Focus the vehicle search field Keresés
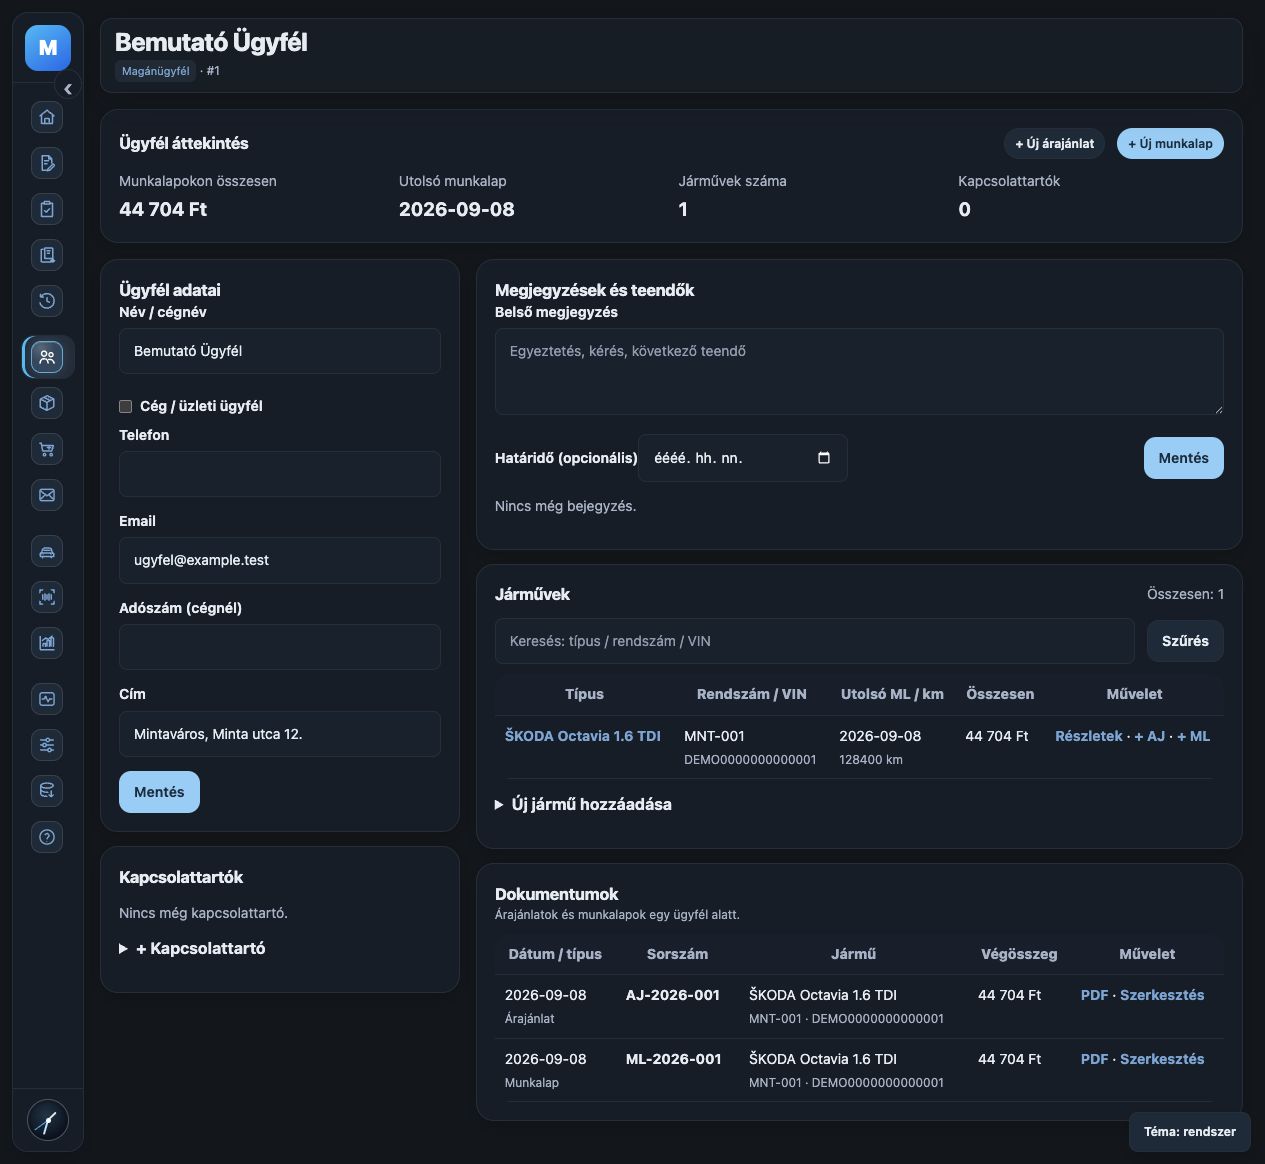Screen dimensions: 1265x1164 click(x=815, y=641)
